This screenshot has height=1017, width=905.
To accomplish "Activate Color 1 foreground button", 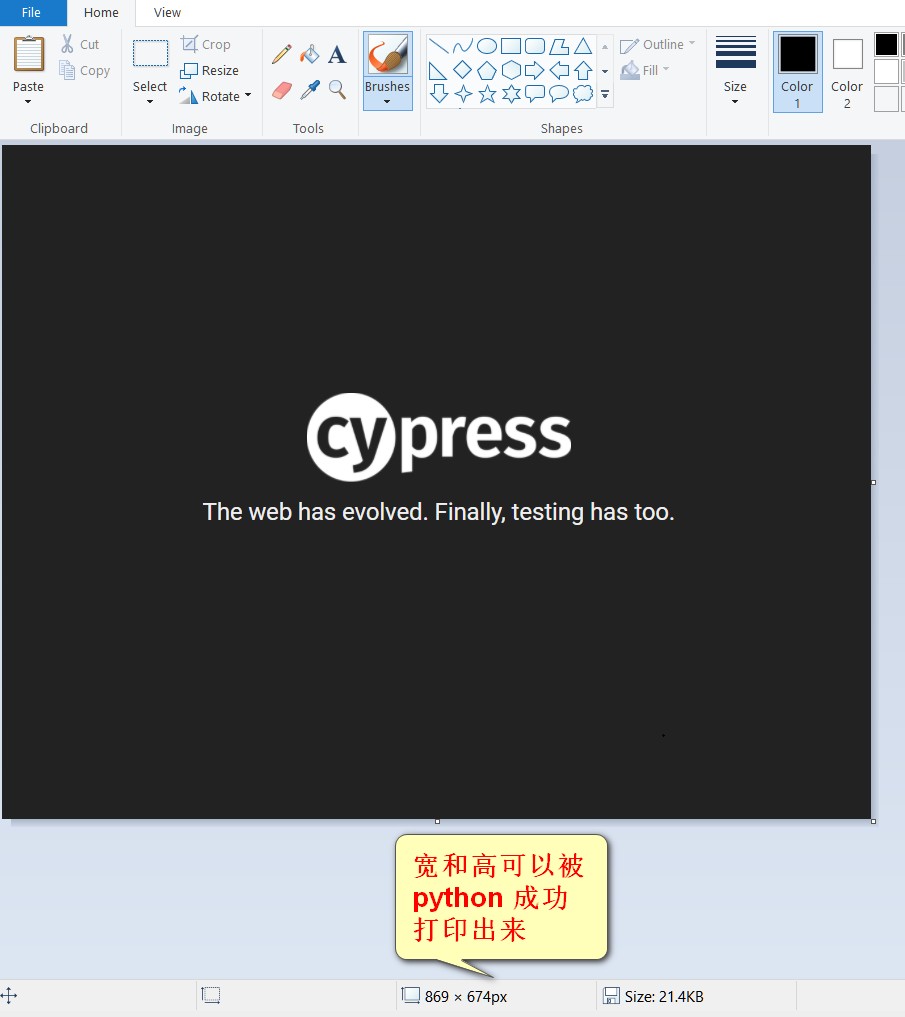I will pos(797,71).
